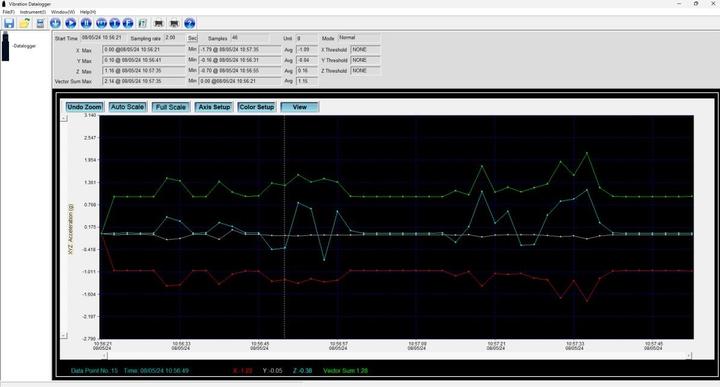Viewport: 720px width, 387px height.
Task: Click the Y Max value field
Action: (x=144, y=60)
